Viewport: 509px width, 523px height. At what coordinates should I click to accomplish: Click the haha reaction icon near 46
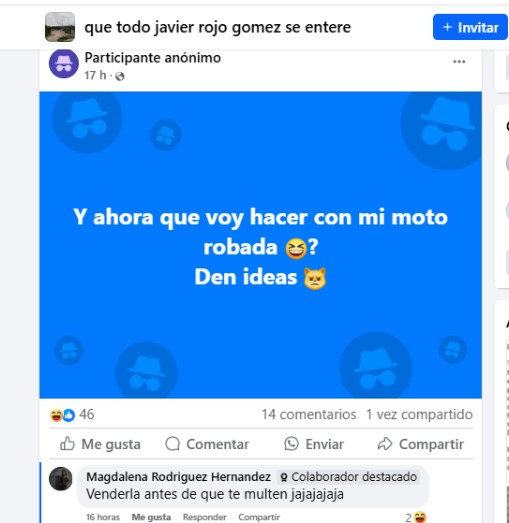tap(56, 415)
